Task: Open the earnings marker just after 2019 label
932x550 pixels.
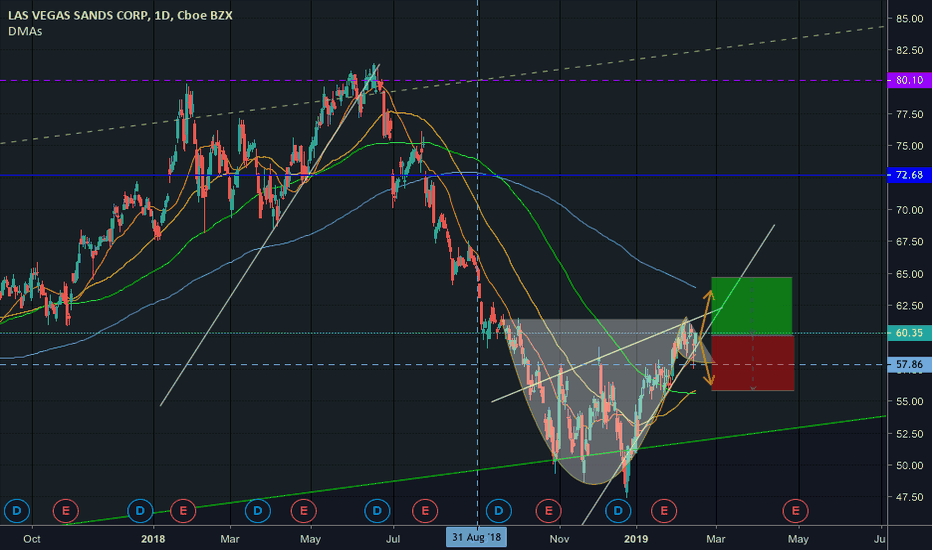Action: [x=664, y=510]
